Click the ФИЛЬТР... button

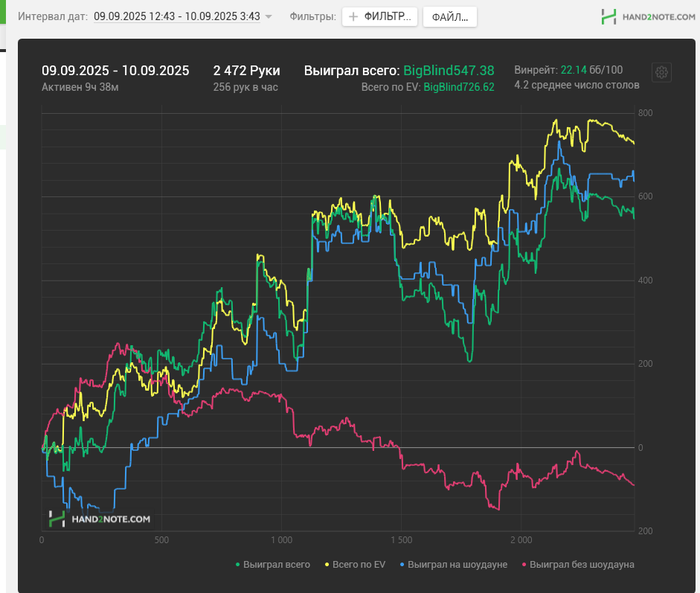(x=379, y=17)
